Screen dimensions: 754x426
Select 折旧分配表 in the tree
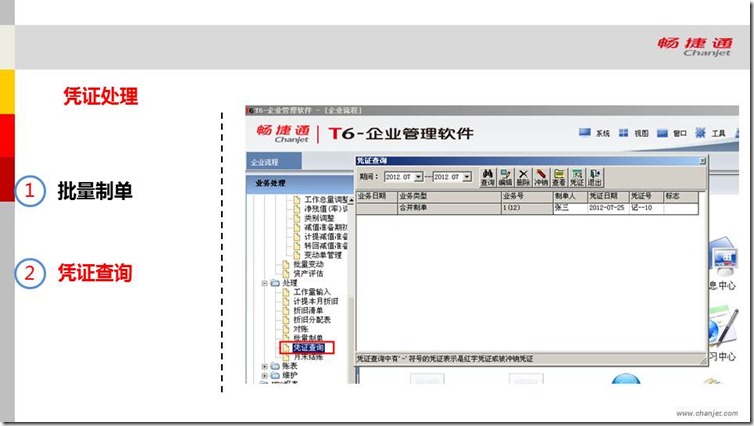312,320
